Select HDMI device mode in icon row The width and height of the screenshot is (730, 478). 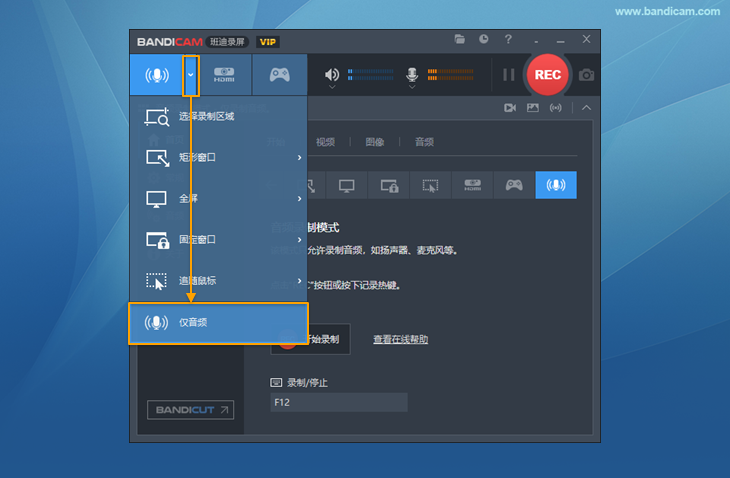tap(472, 185)
